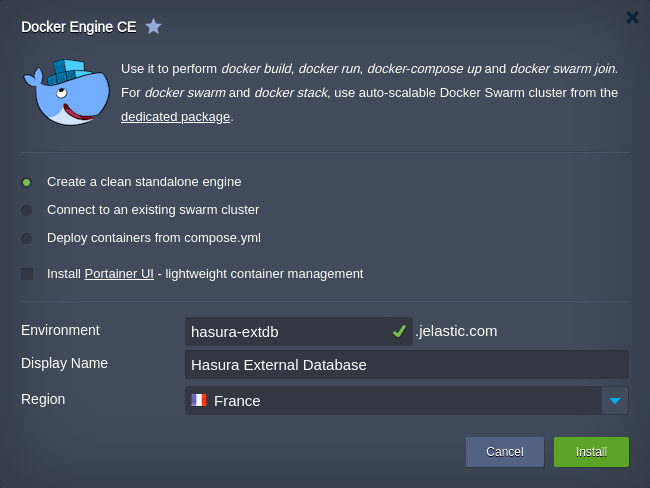Image resolution: width=650 pixels, height=488 pixels.
Task: Select Deploy containers from compose.yml option
Action: pos(27,238)
